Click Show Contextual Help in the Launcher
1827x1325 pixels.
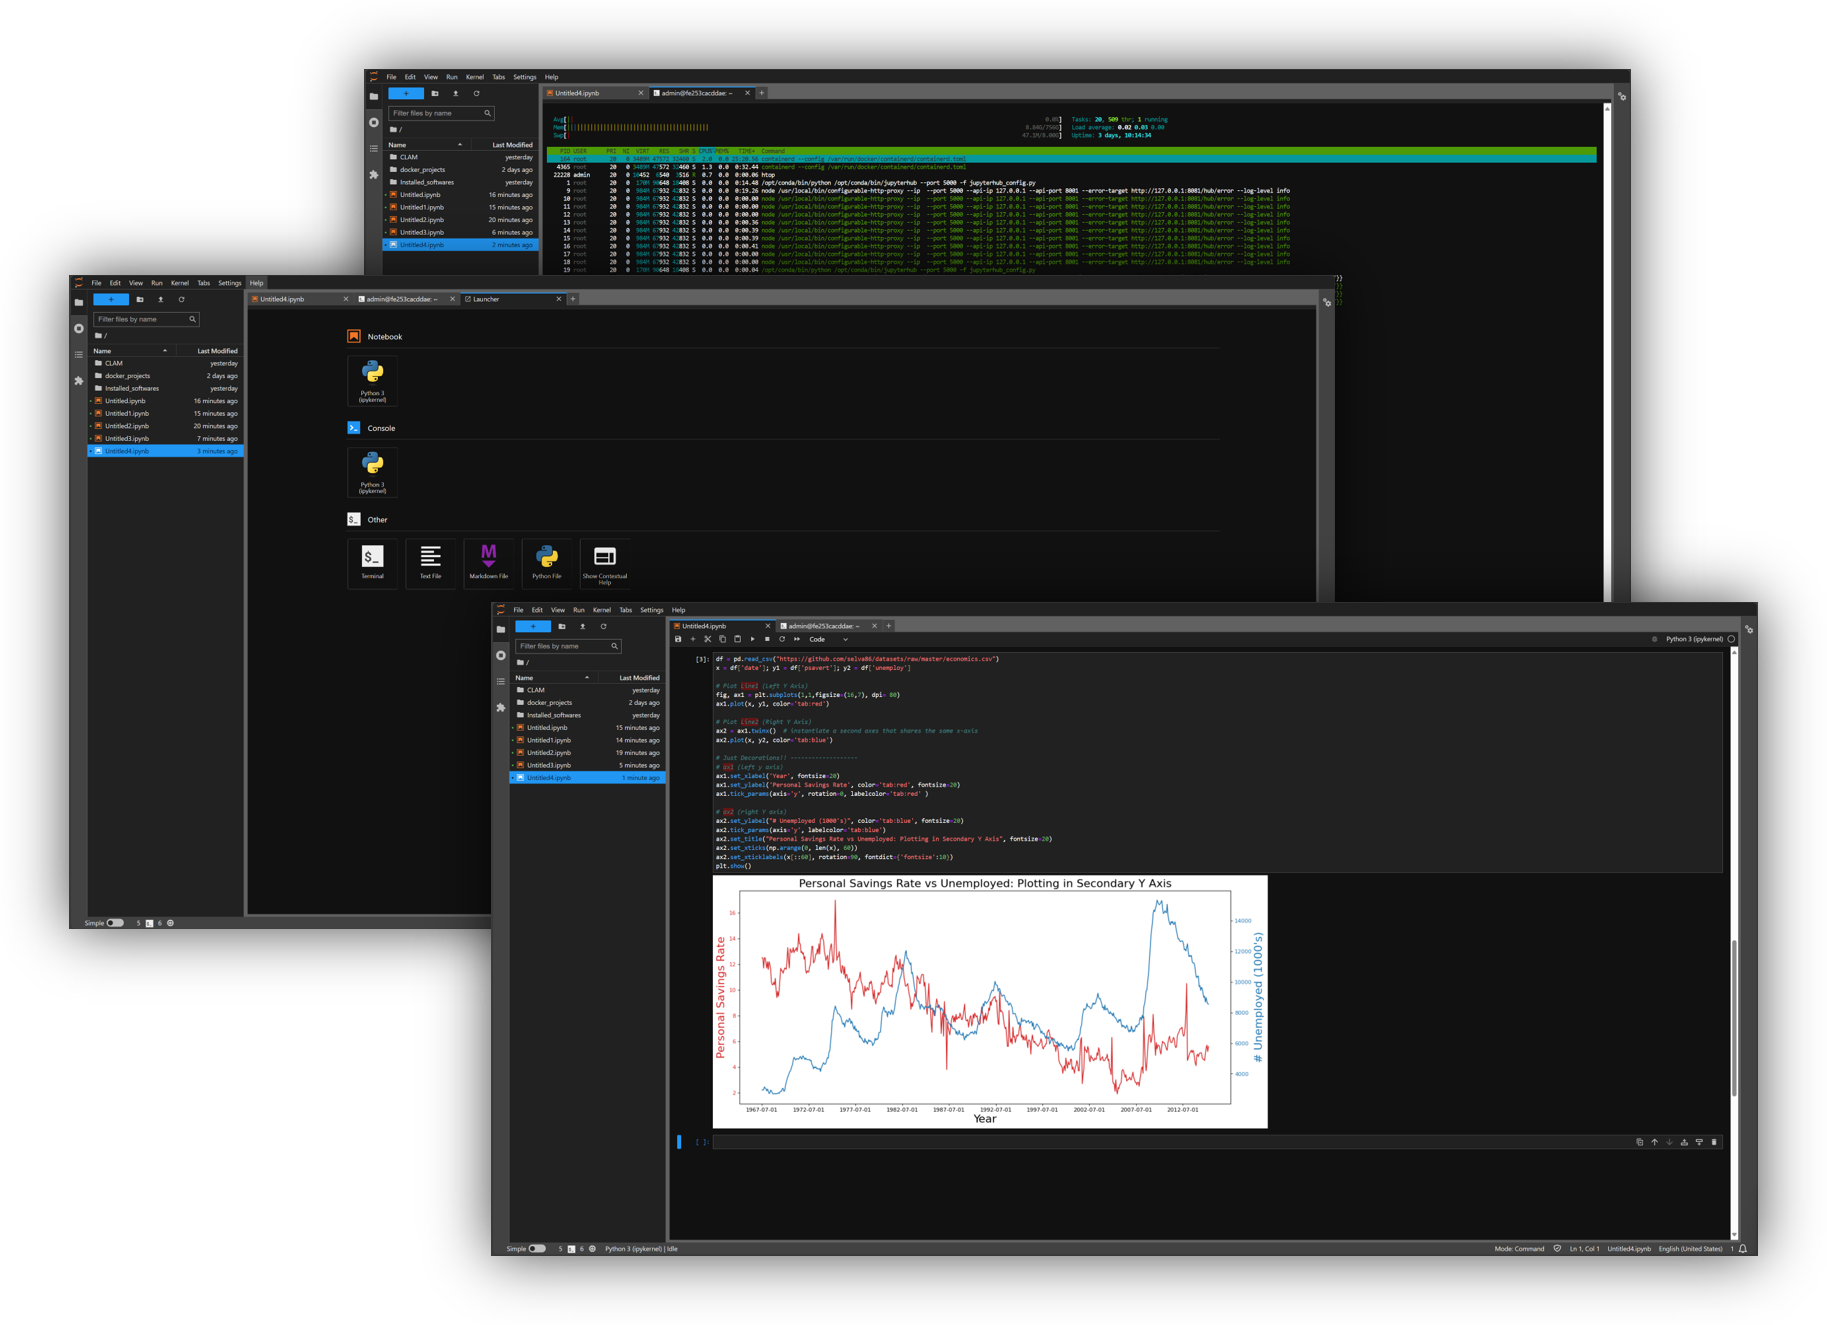[x=604, y=562]
